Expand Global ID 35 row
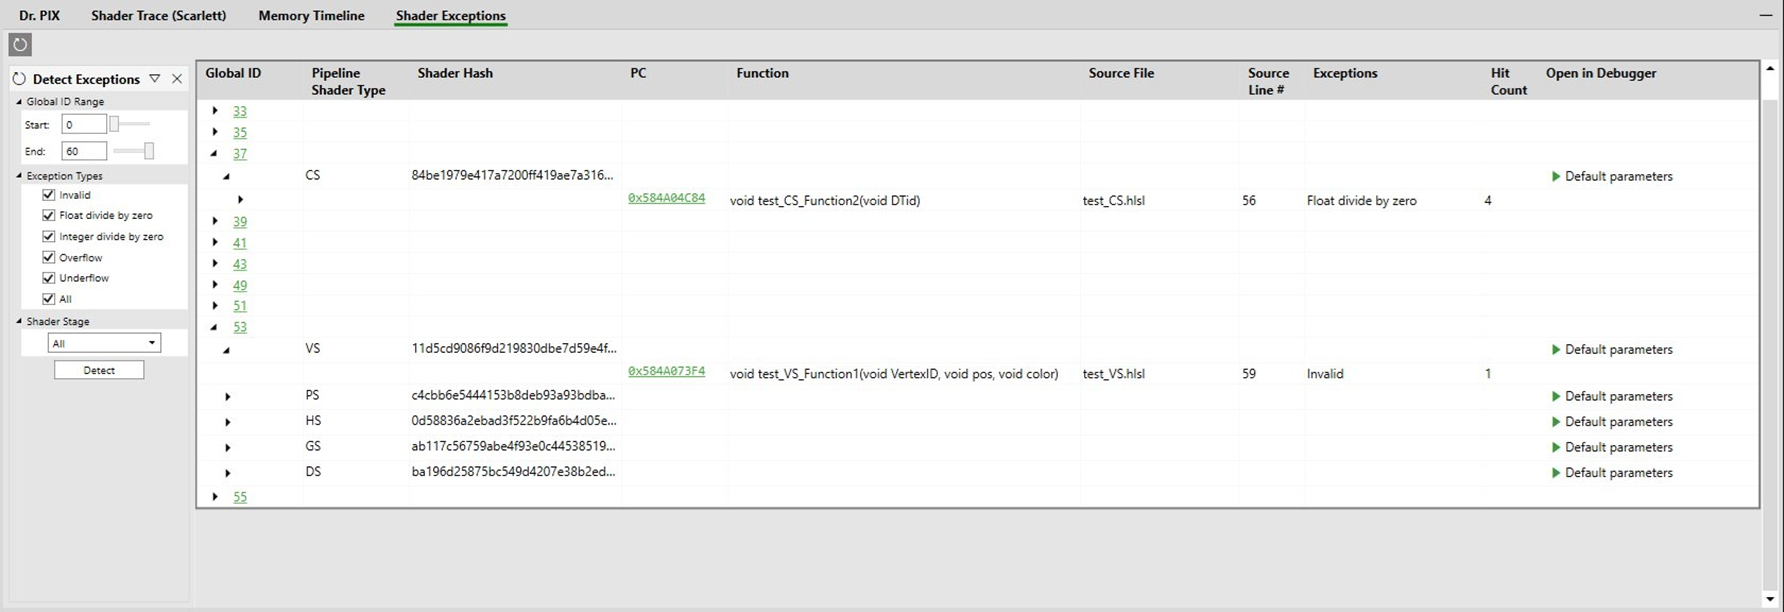Screen dimensions: 1784x612 (x=215, y=132)
